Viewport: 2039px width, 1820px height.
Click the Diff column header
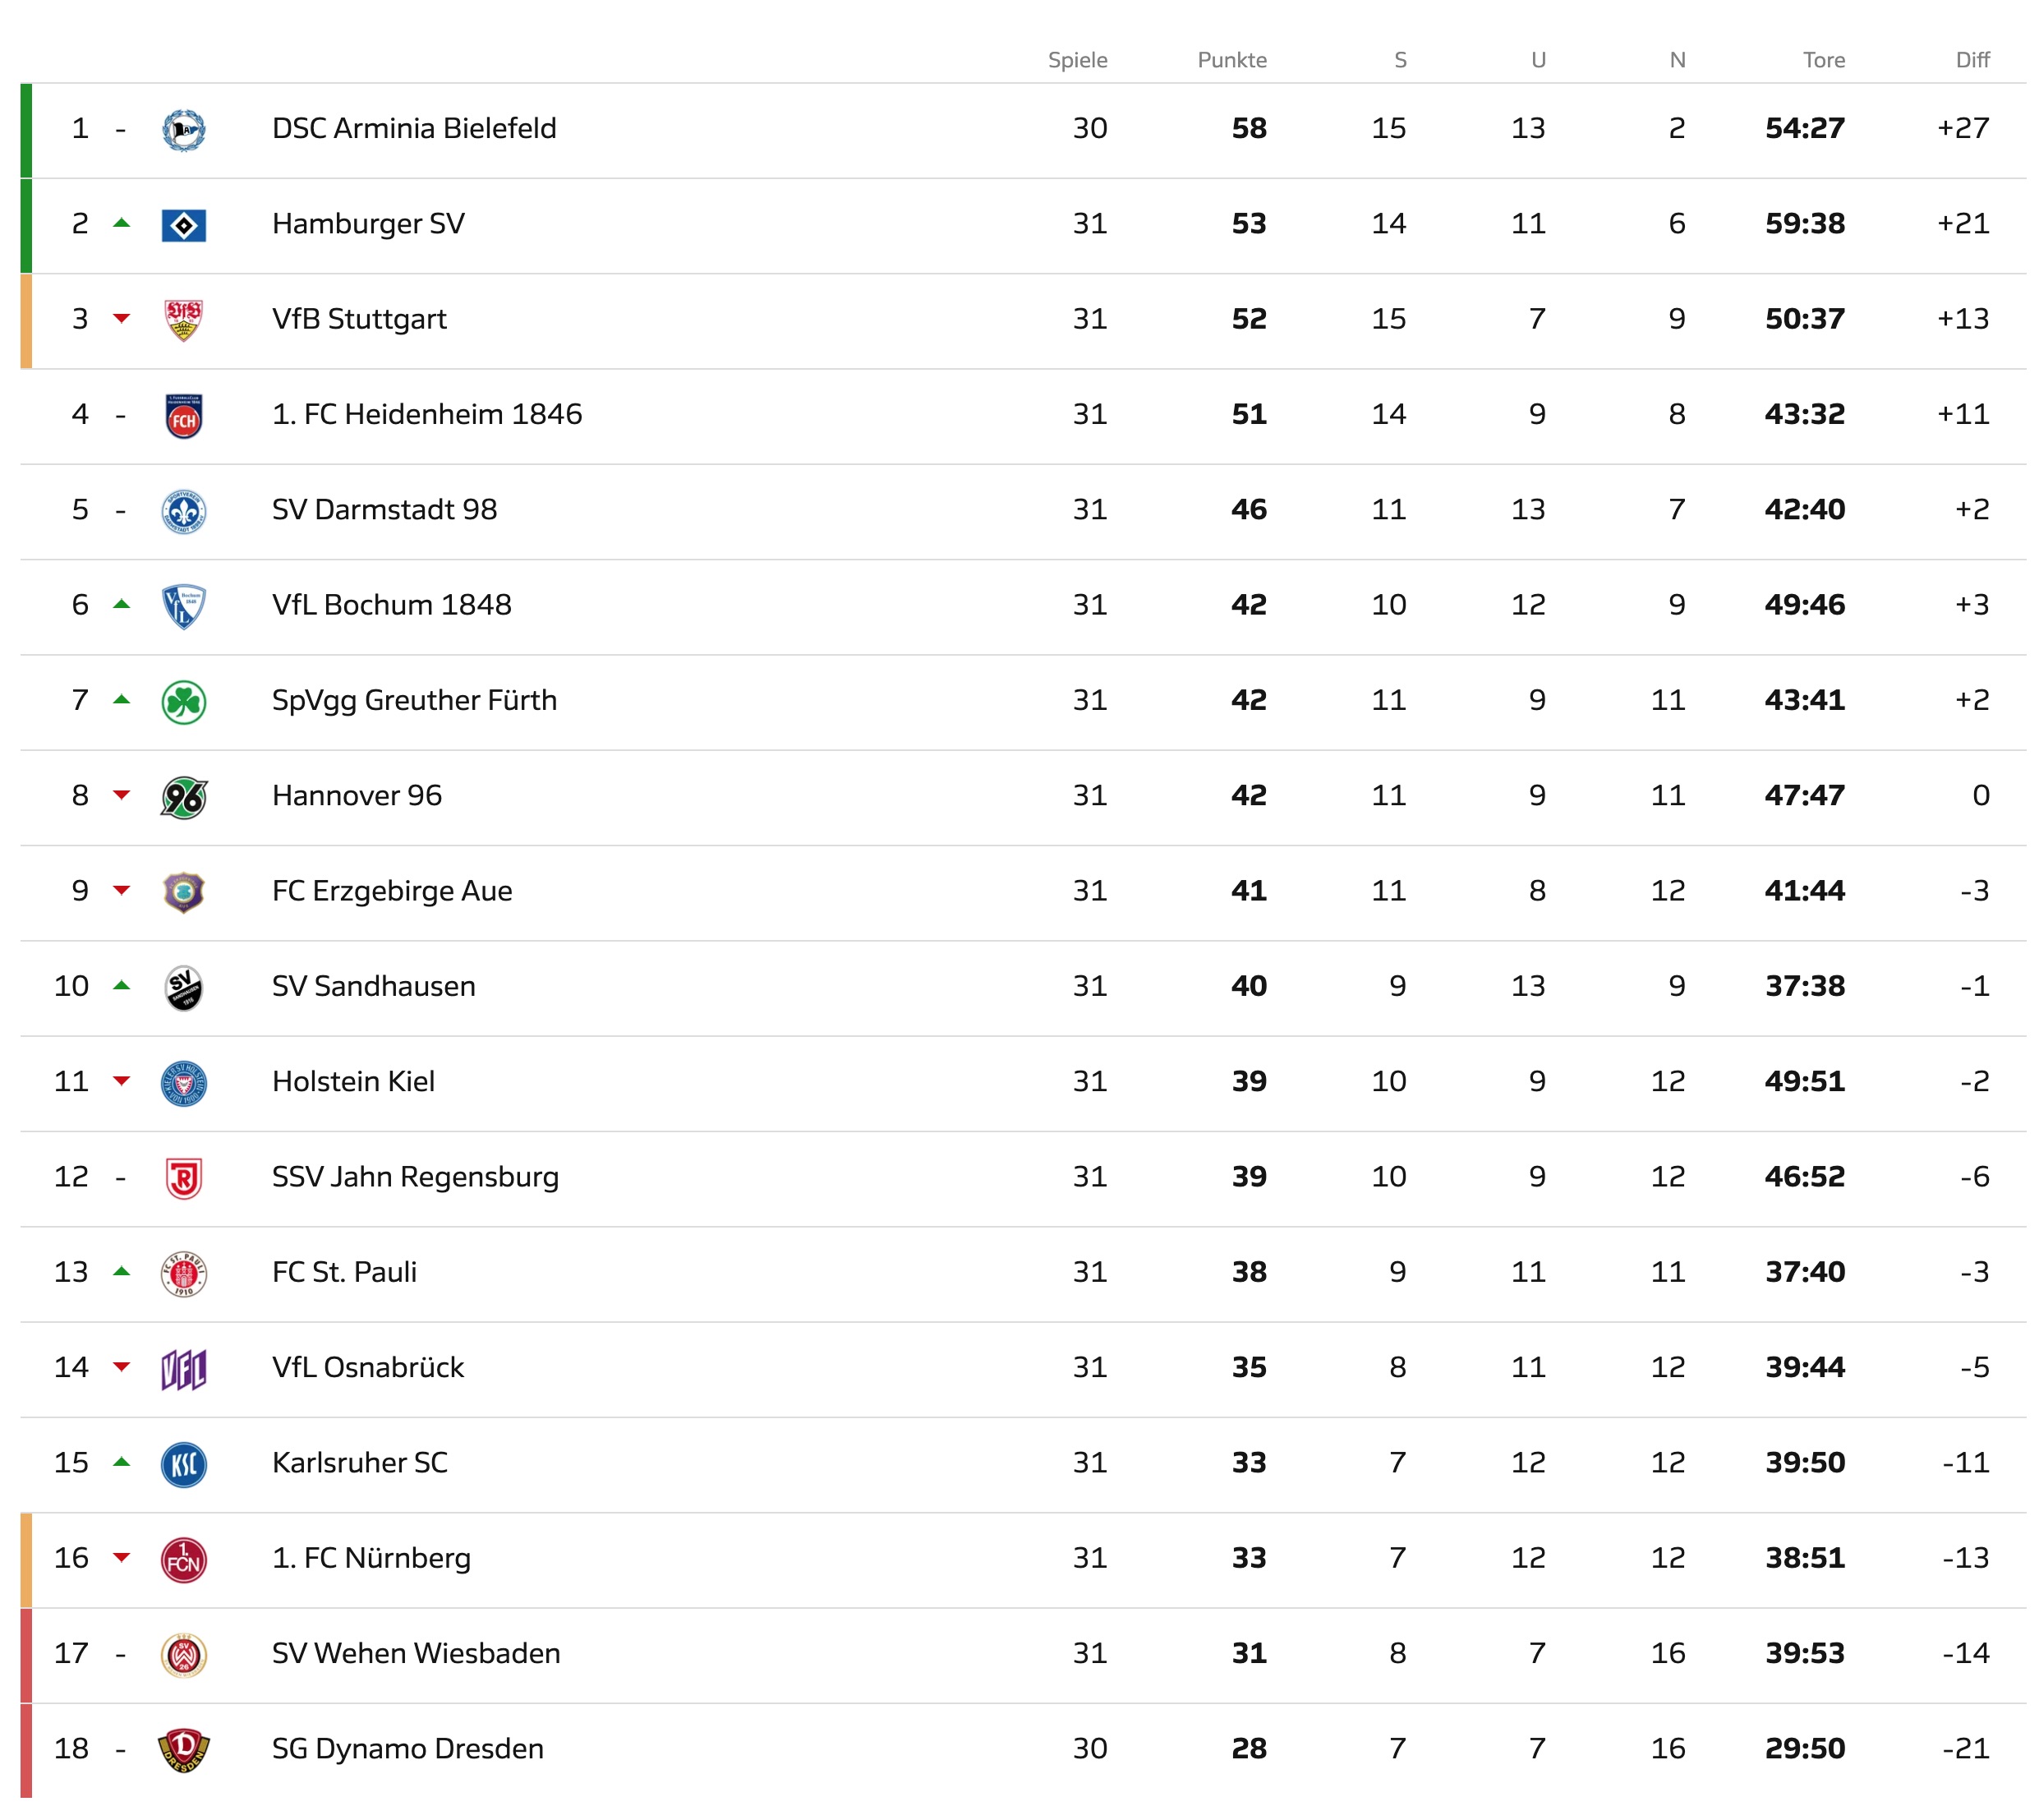click(1971, 60)
